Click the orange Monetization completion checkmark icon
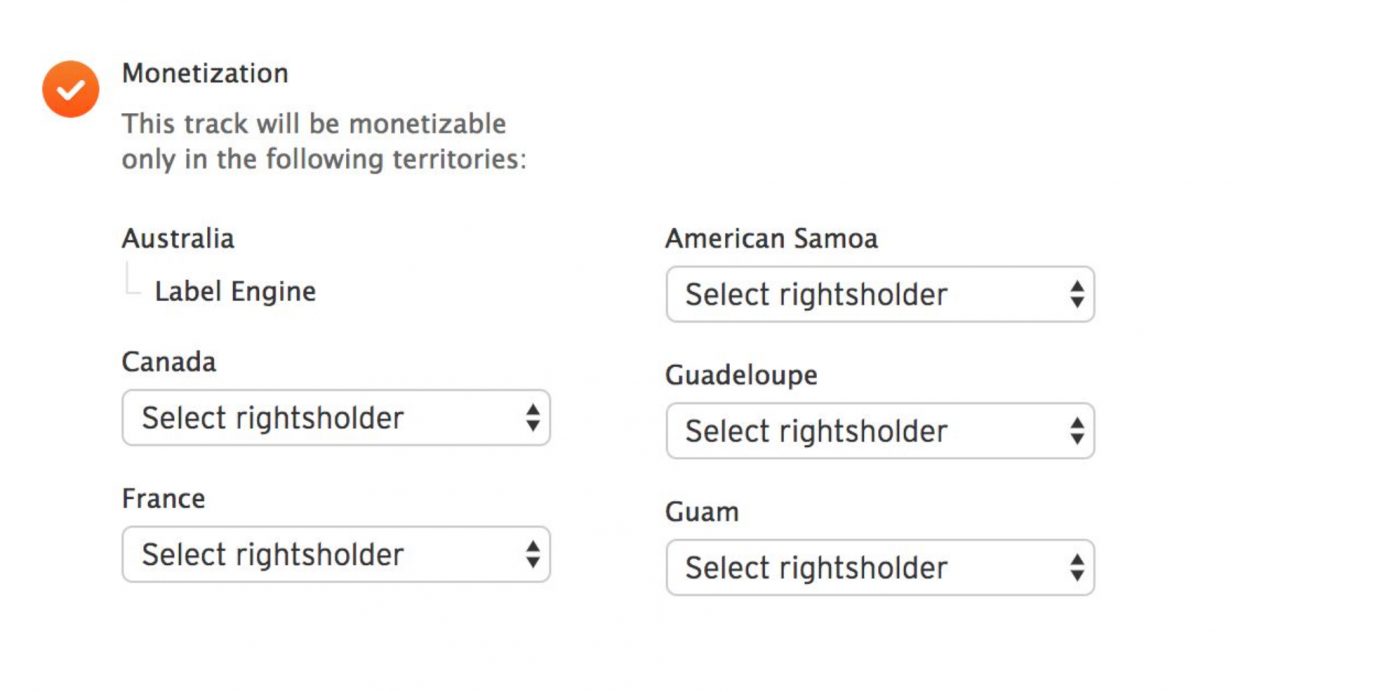Viewport: 1384px width, 692px height. 70,88
